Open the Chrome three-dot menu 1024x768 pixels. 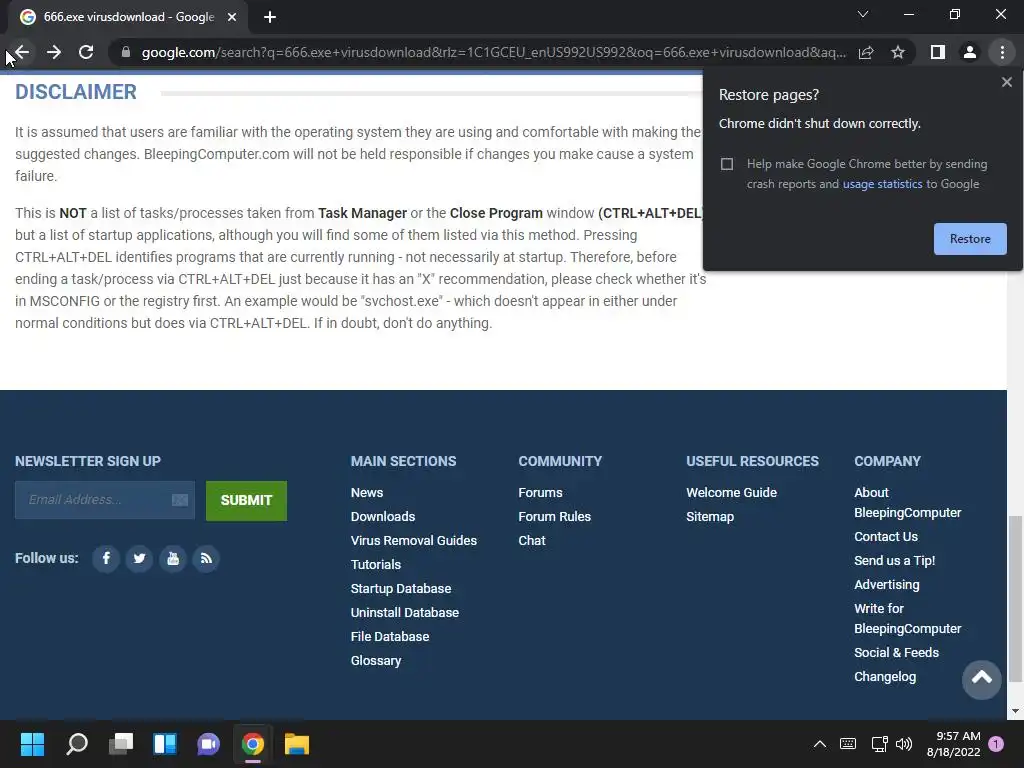click(1002, 52)
